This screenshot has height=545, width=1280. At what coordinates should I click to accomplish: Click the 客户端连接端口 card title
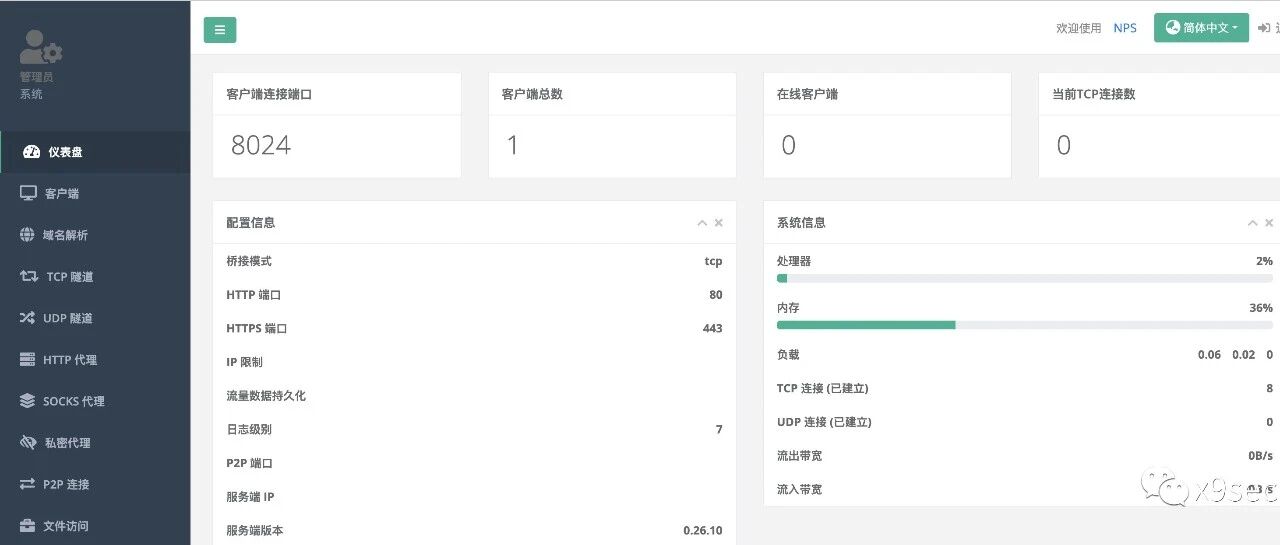pos(269,94)
